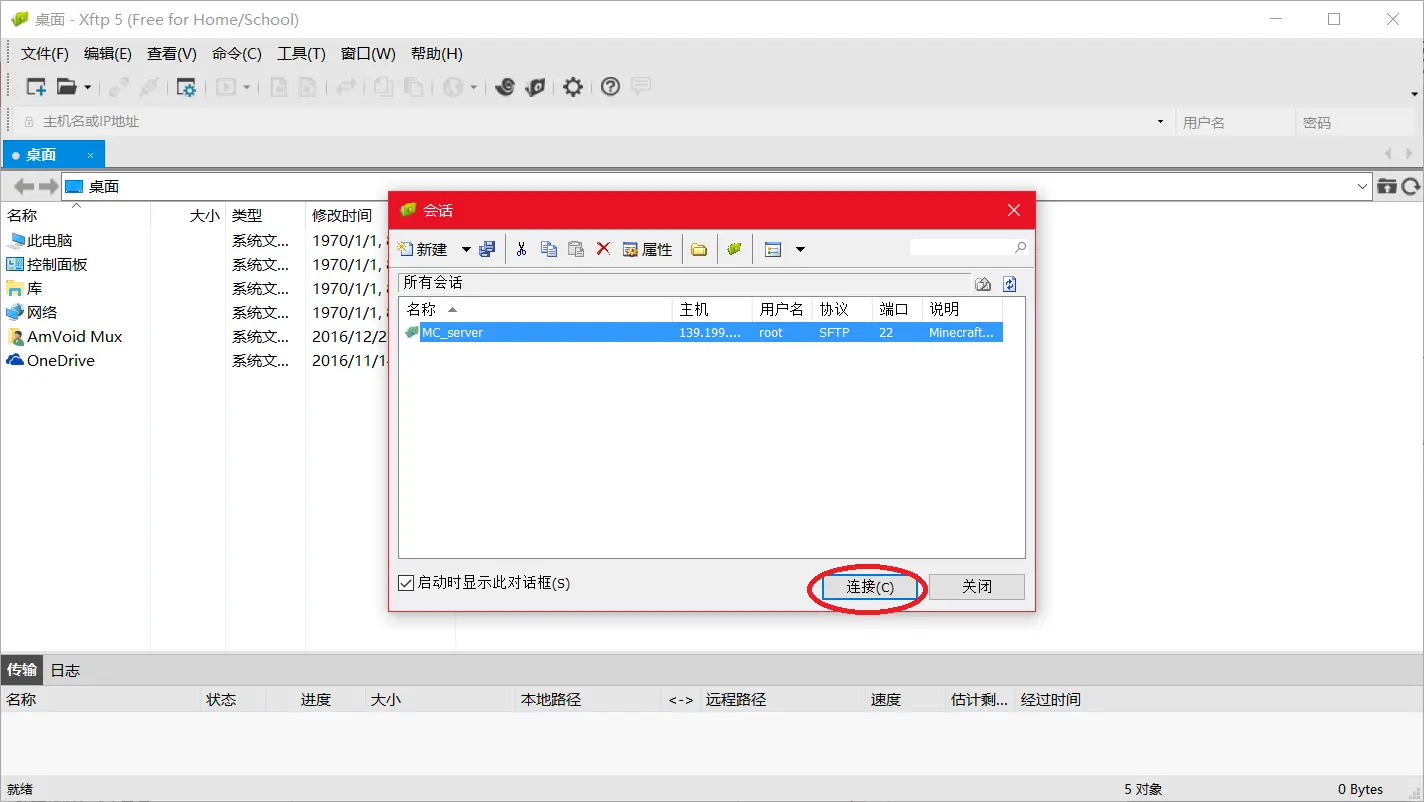The height and width of the screenshot is (802, 1424).
Task: Sort sessions by 主机 column header
Action: pos(712,309)
